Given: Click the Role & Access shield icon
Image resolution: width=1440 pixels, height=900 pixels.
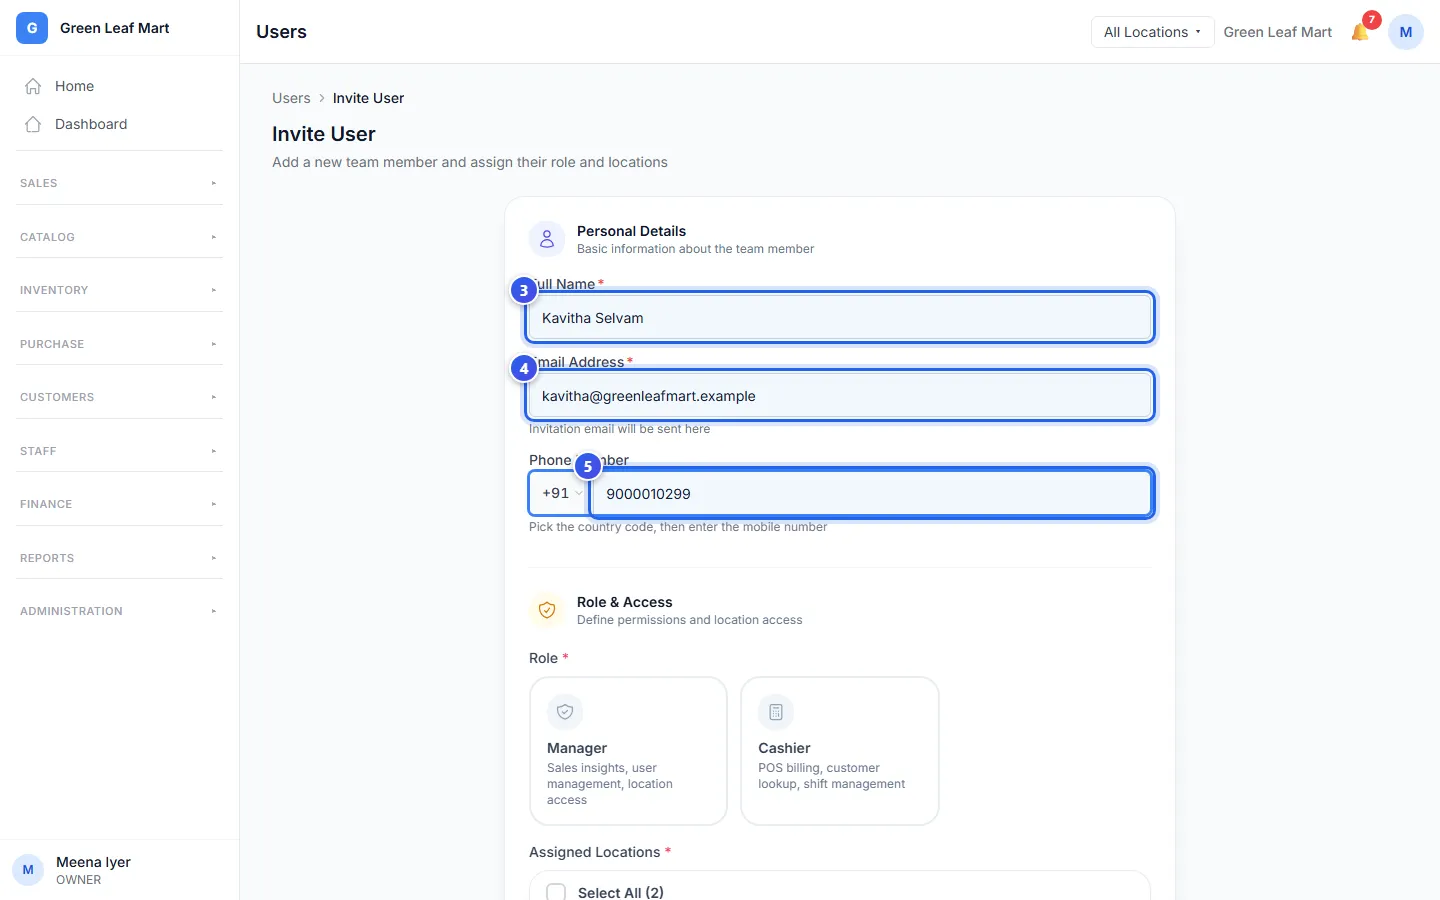Looking at the screenshot, I should pyautogui.click(x=547, y=610).
